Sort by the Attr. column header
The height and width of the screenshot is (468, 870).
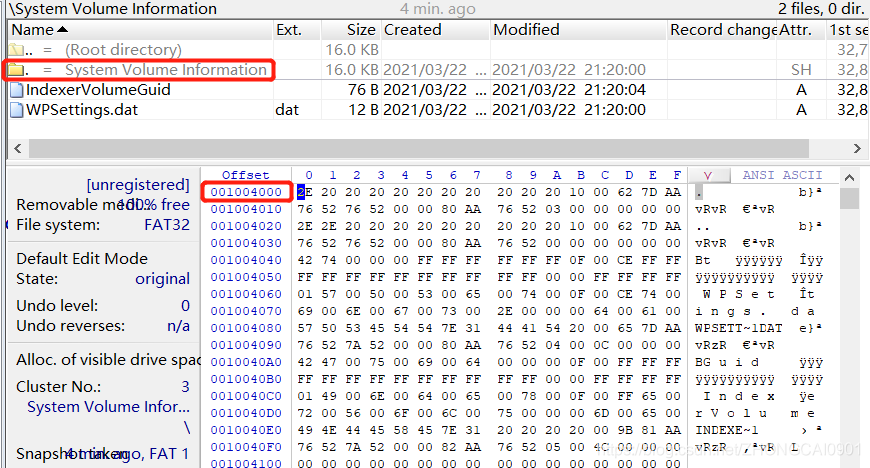tap(801, 30)
